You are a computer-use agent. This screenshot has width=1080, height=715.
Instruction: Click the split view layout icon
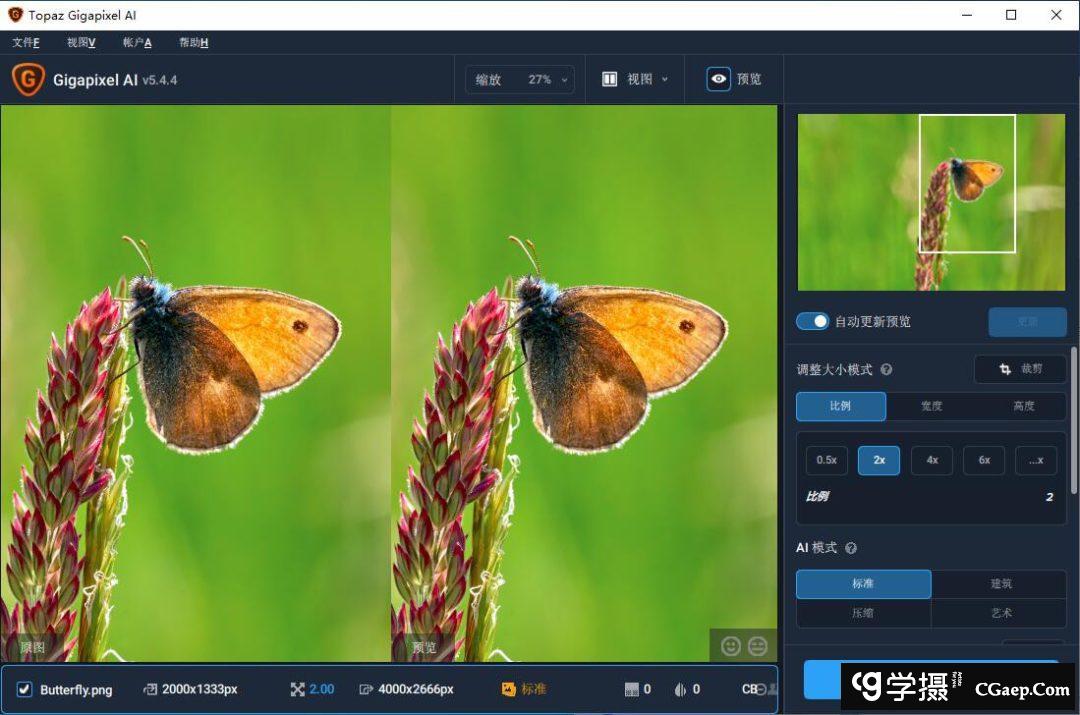point(609,79)
